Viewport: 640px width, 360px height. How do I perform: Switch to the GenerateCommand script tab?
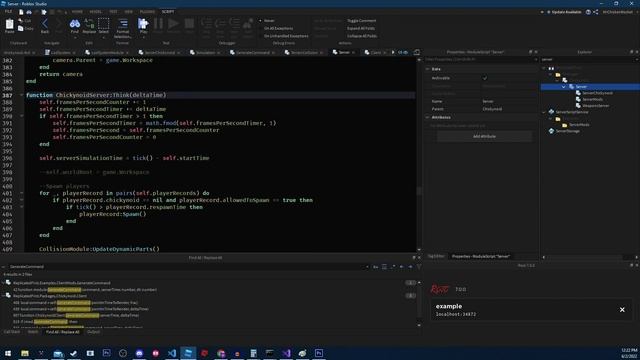(252, 52)
